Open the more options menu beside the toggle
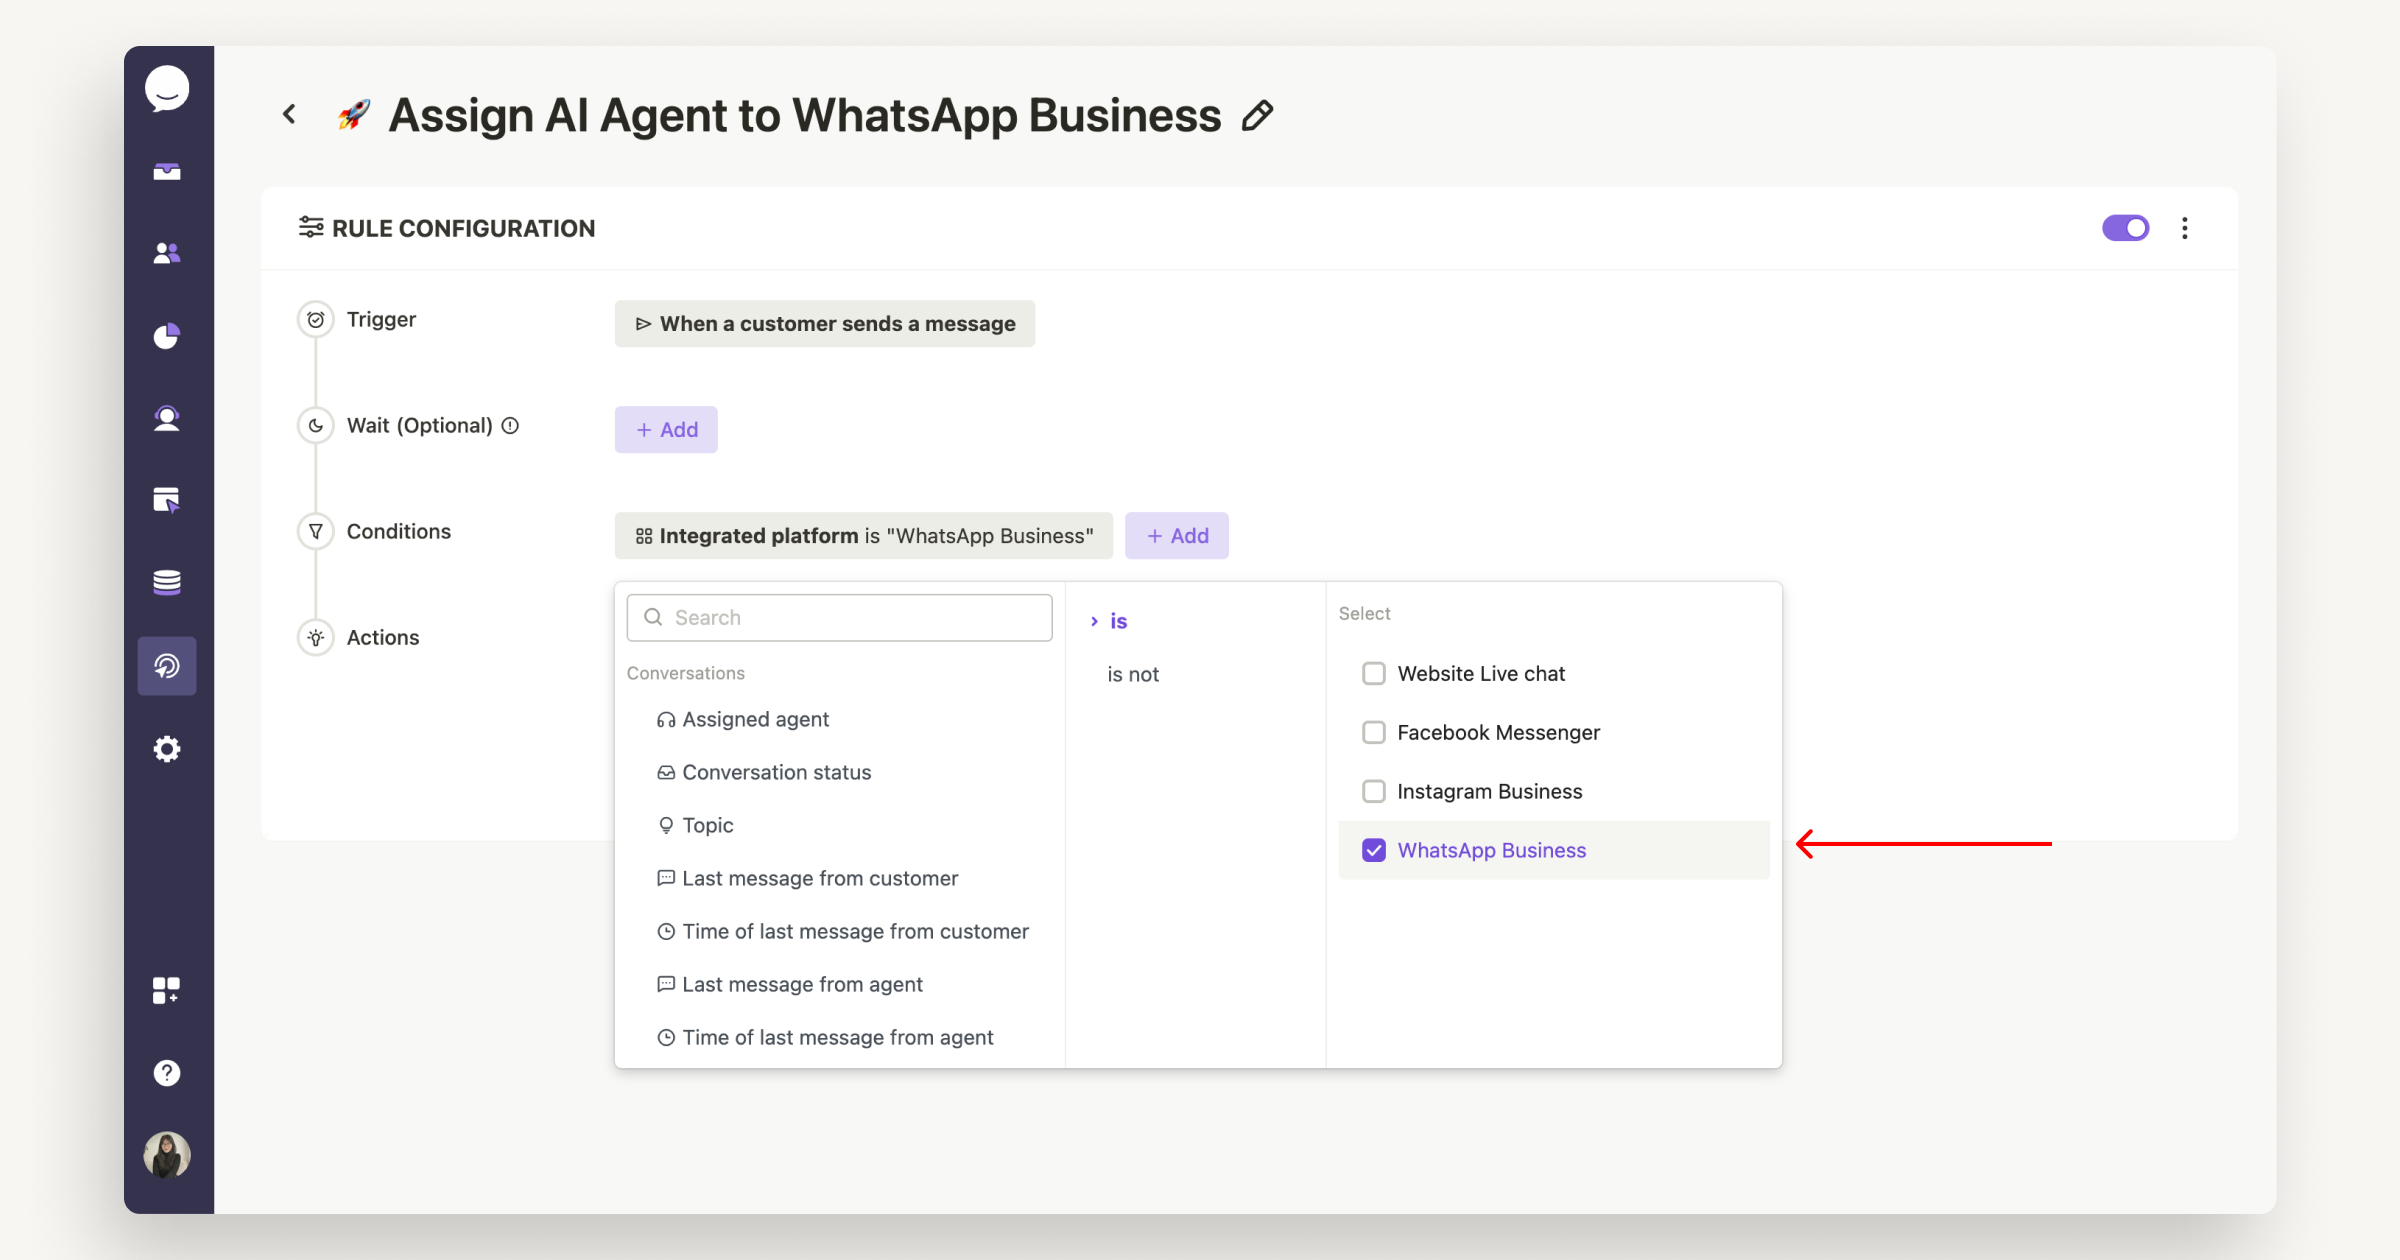 (2185, 228)
